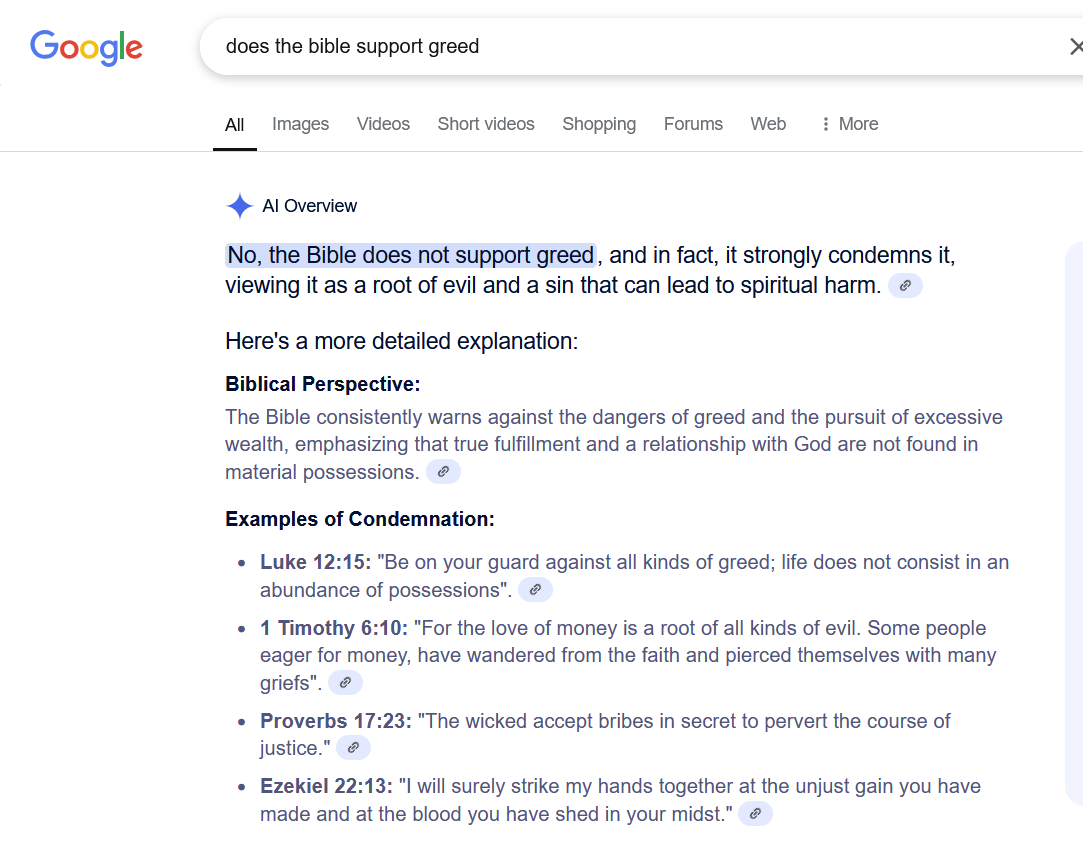The width and height of the screenshot is (1083, 849).
Task: Switch to the Videos tab
Action: click(383, 124)
